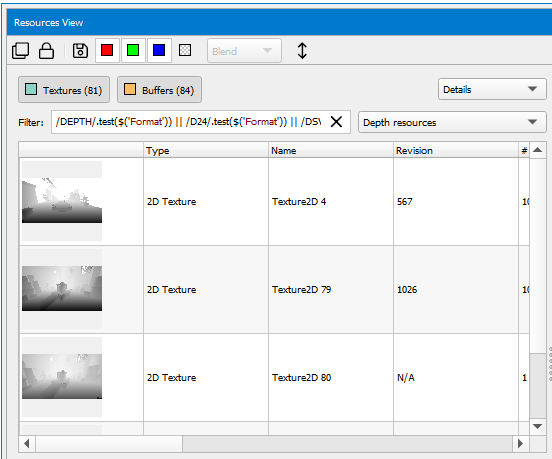This screenshot has height=459, width=552.
Task: Click revision value 1026
Action: (407, 290)
